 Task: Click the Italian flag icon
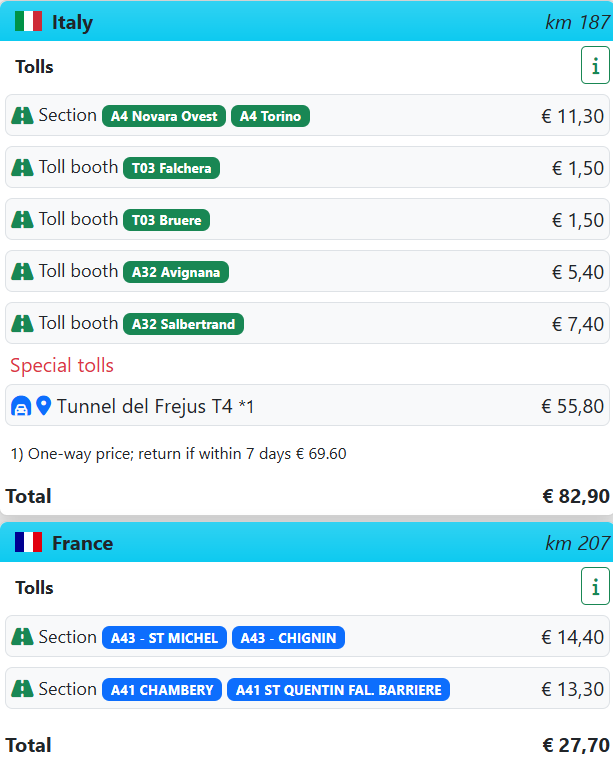point(28,21)
